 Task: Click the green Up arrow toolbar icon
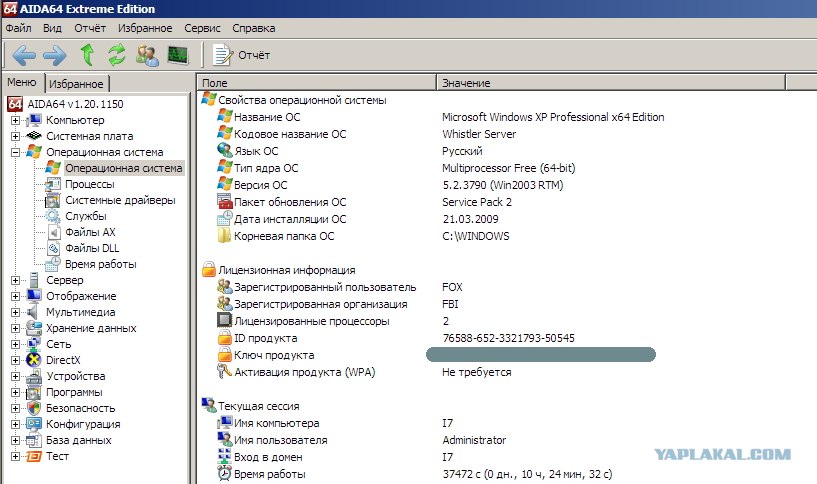[87, 55]
